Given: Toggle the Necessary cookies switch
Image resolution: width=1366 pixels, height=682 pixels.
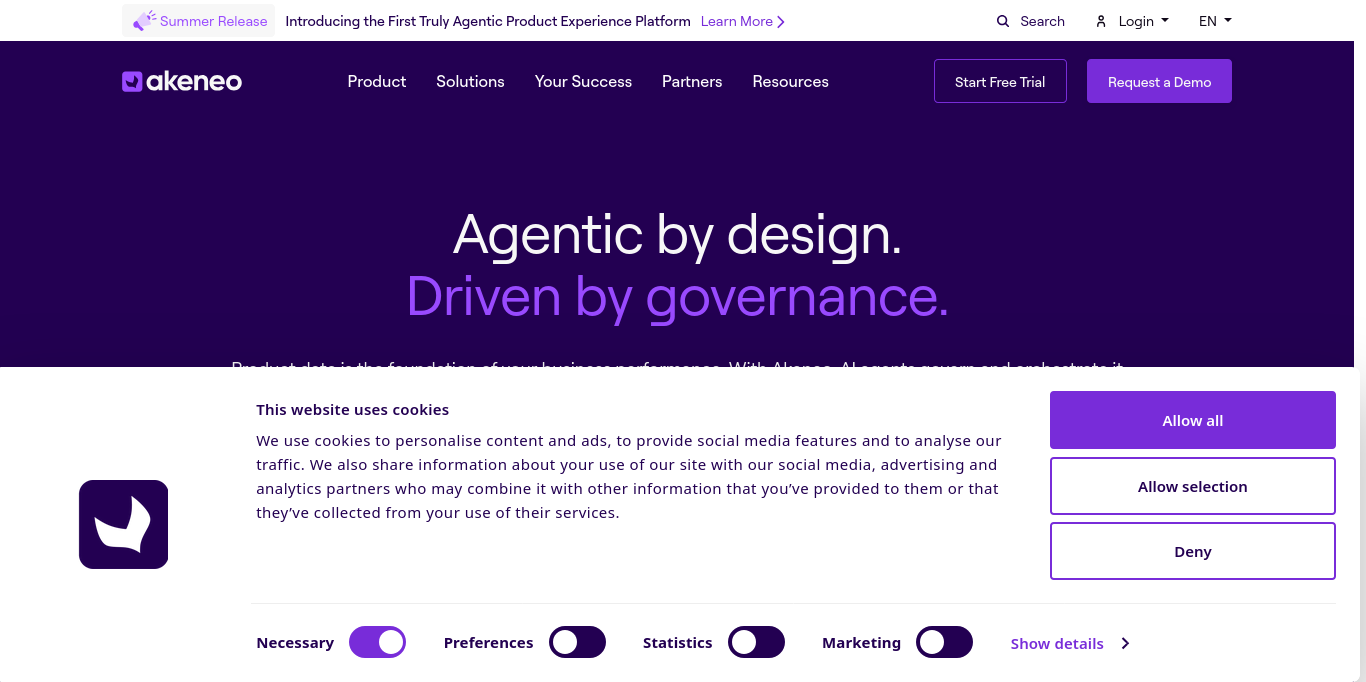Looking at the screenshot, I should pos(377,642).
